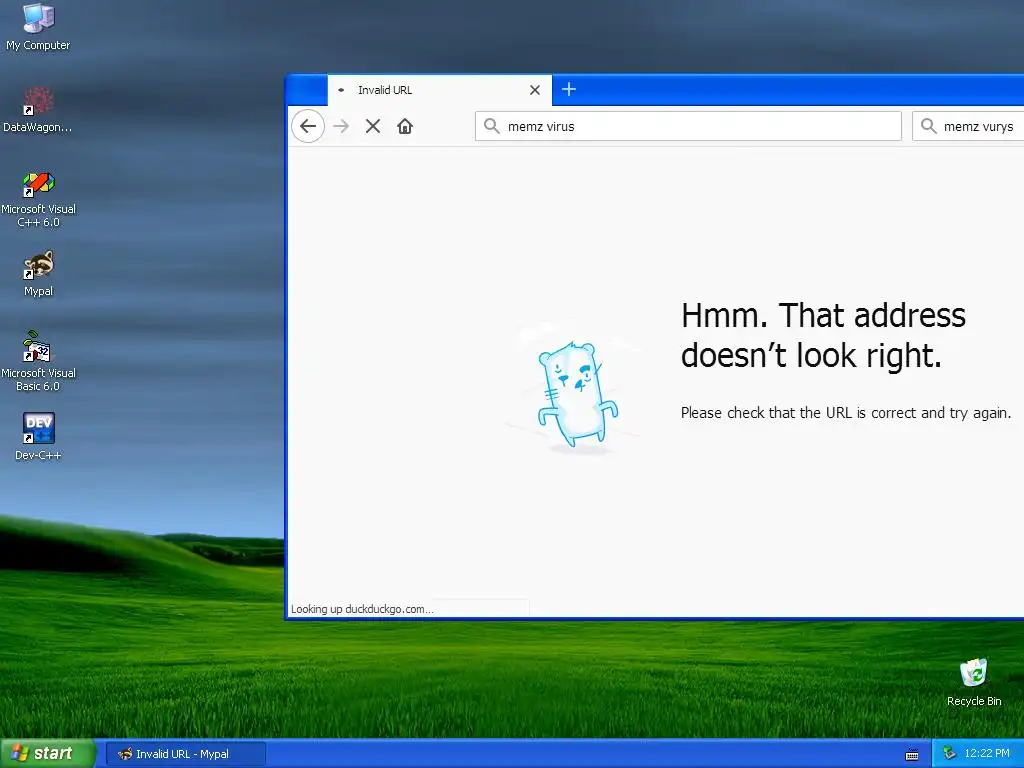Stop page loading with the X button

pos(373,126)
